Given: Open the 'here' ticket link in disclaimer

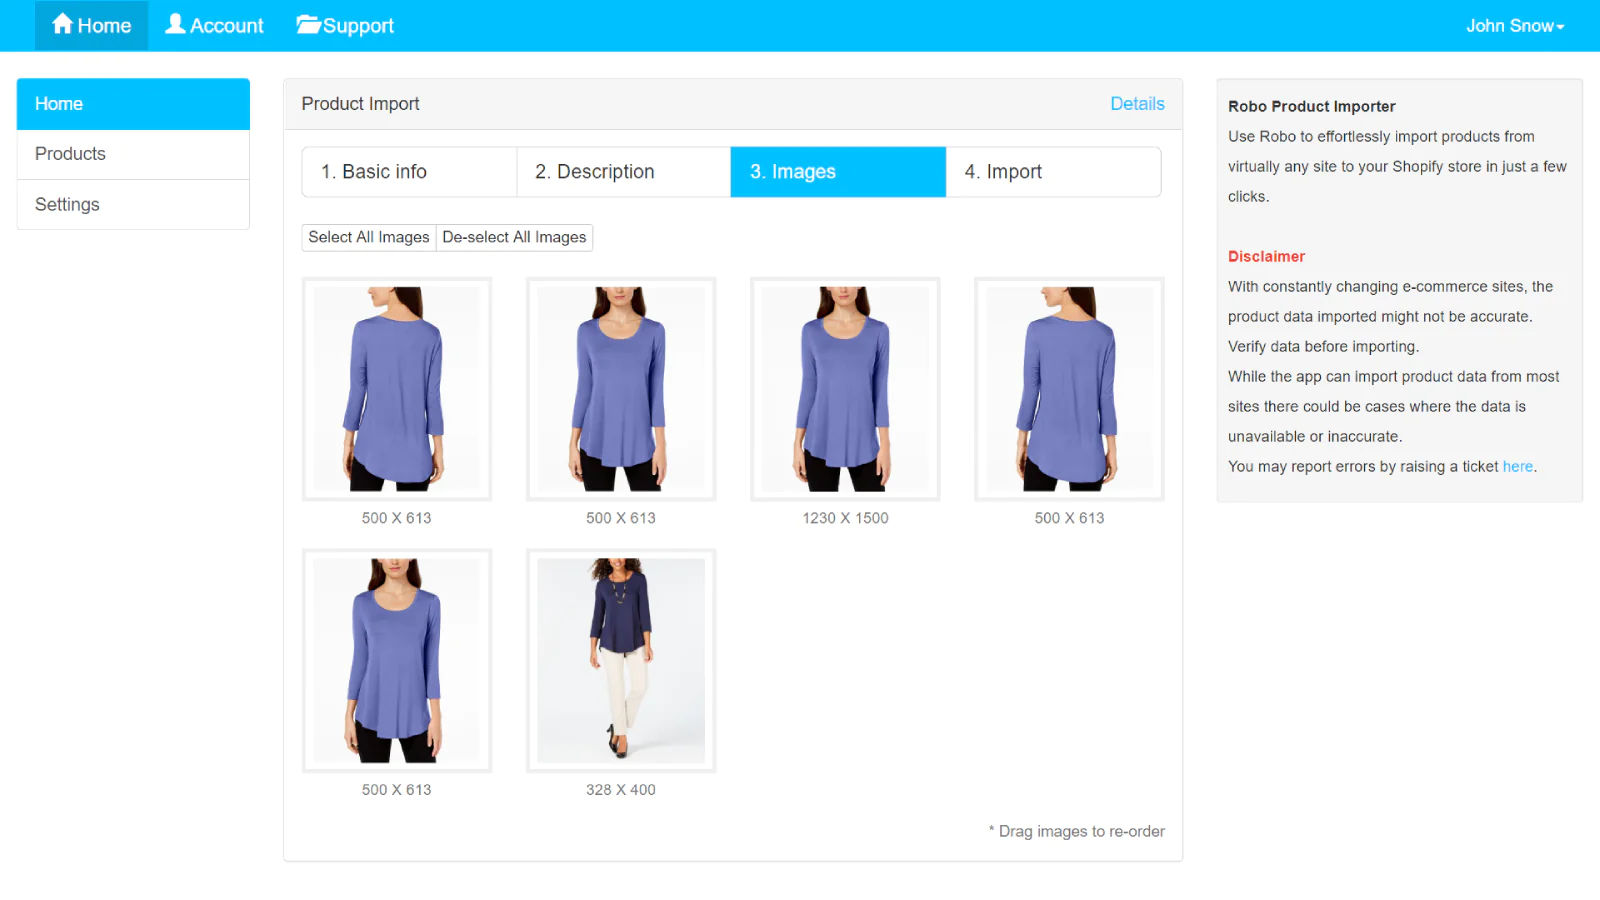Looking at the screenshot, I should click(x=1517, y=467).
